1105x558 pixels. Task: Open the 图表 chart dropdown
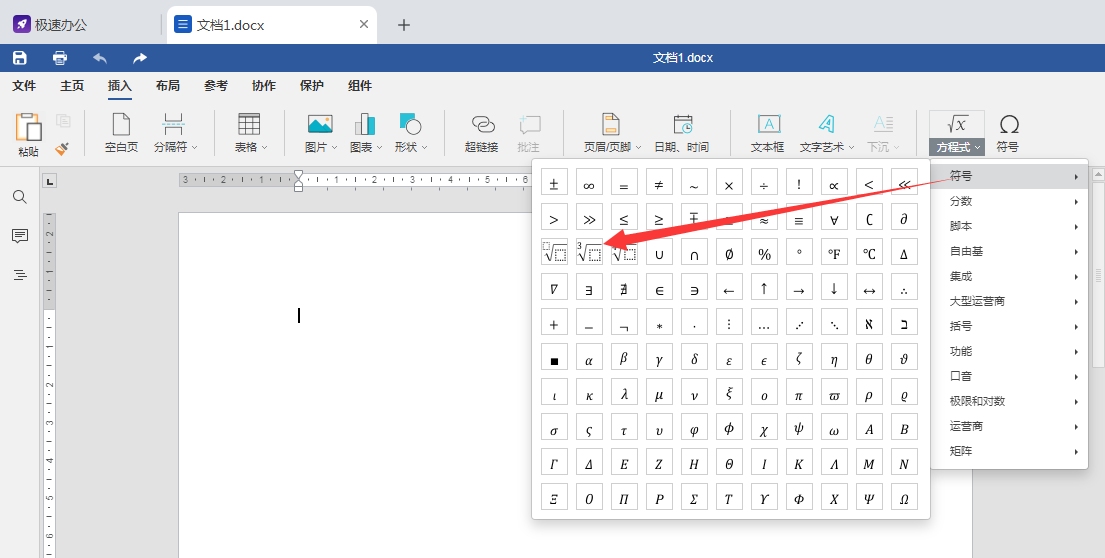click(365, 133)
